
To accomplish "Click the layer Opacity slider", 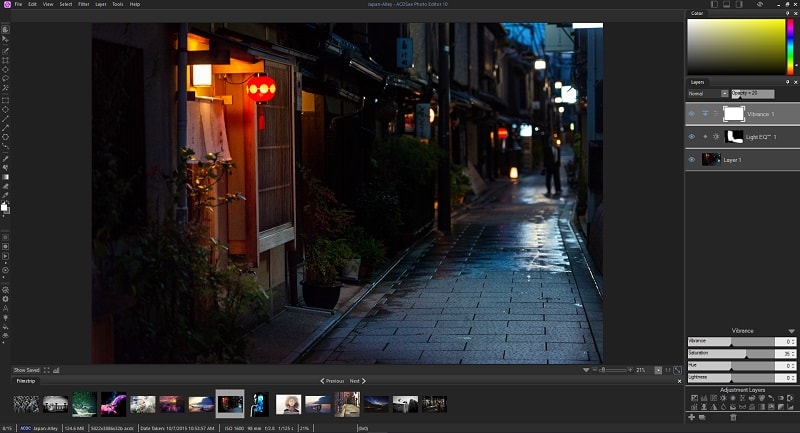I will [753, 94].
